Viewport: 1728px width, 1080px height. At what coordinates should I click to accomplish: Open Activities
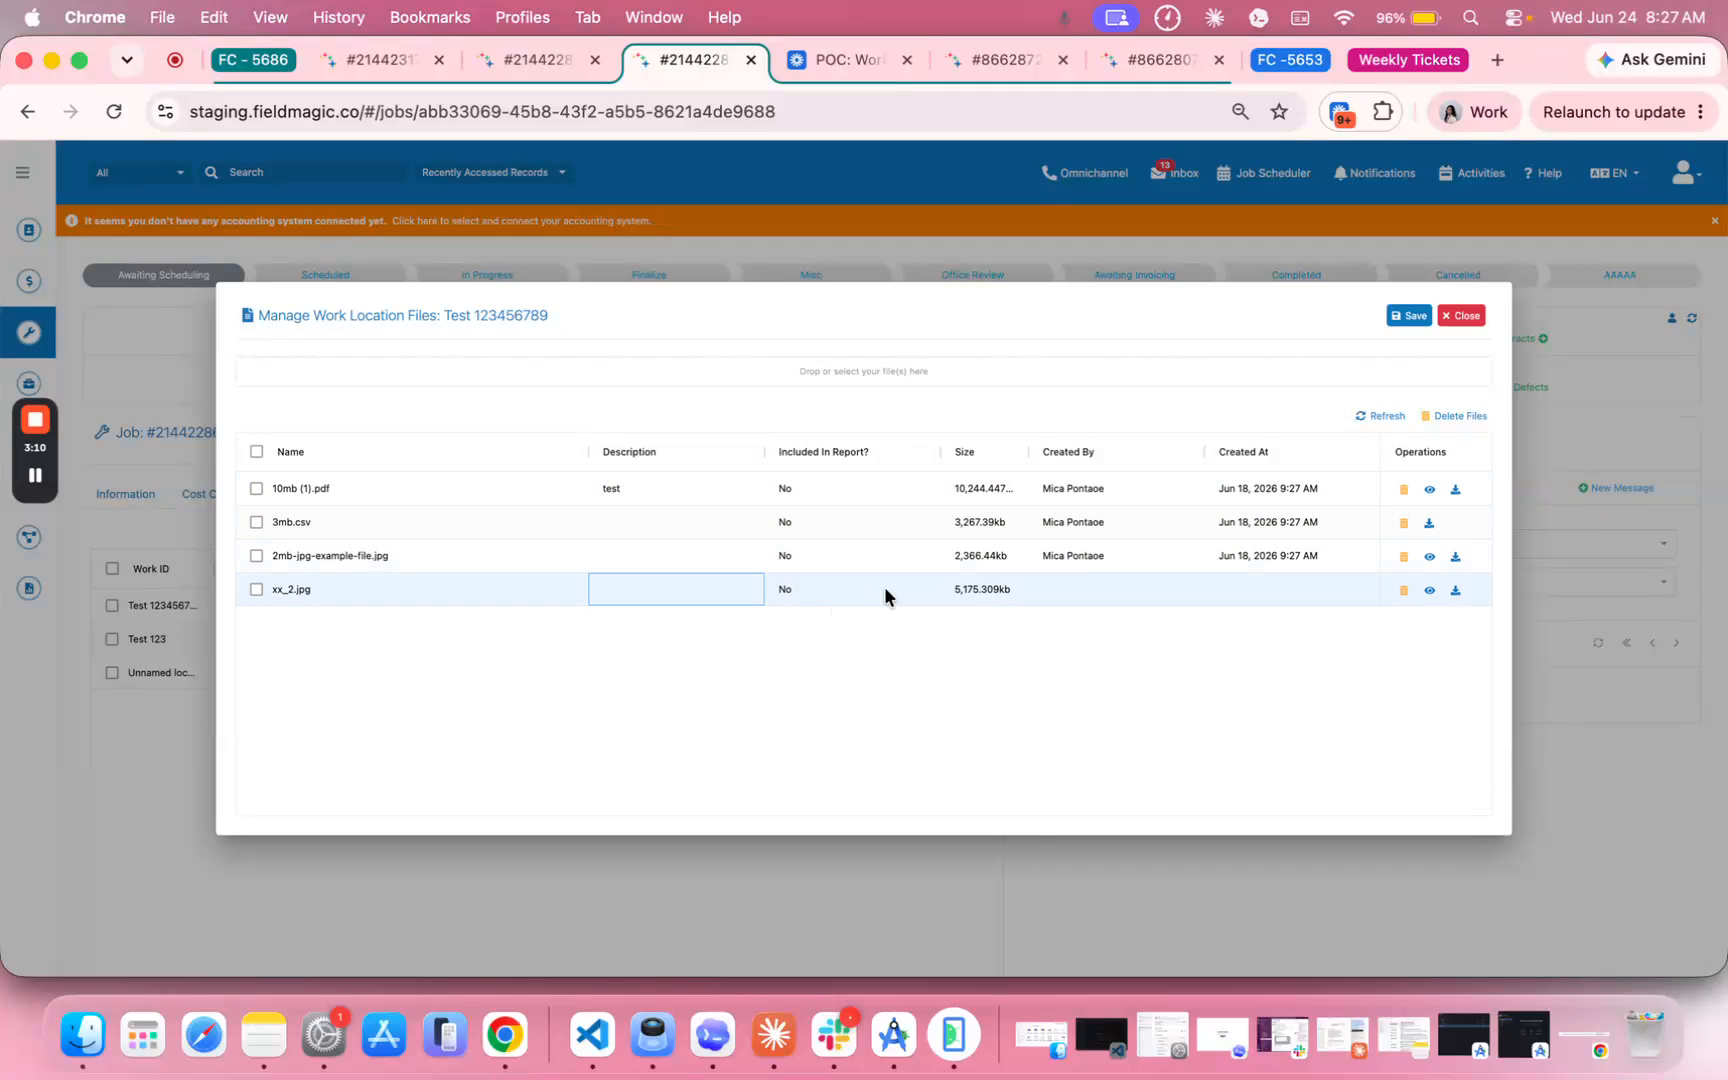tap(1471, 173)
